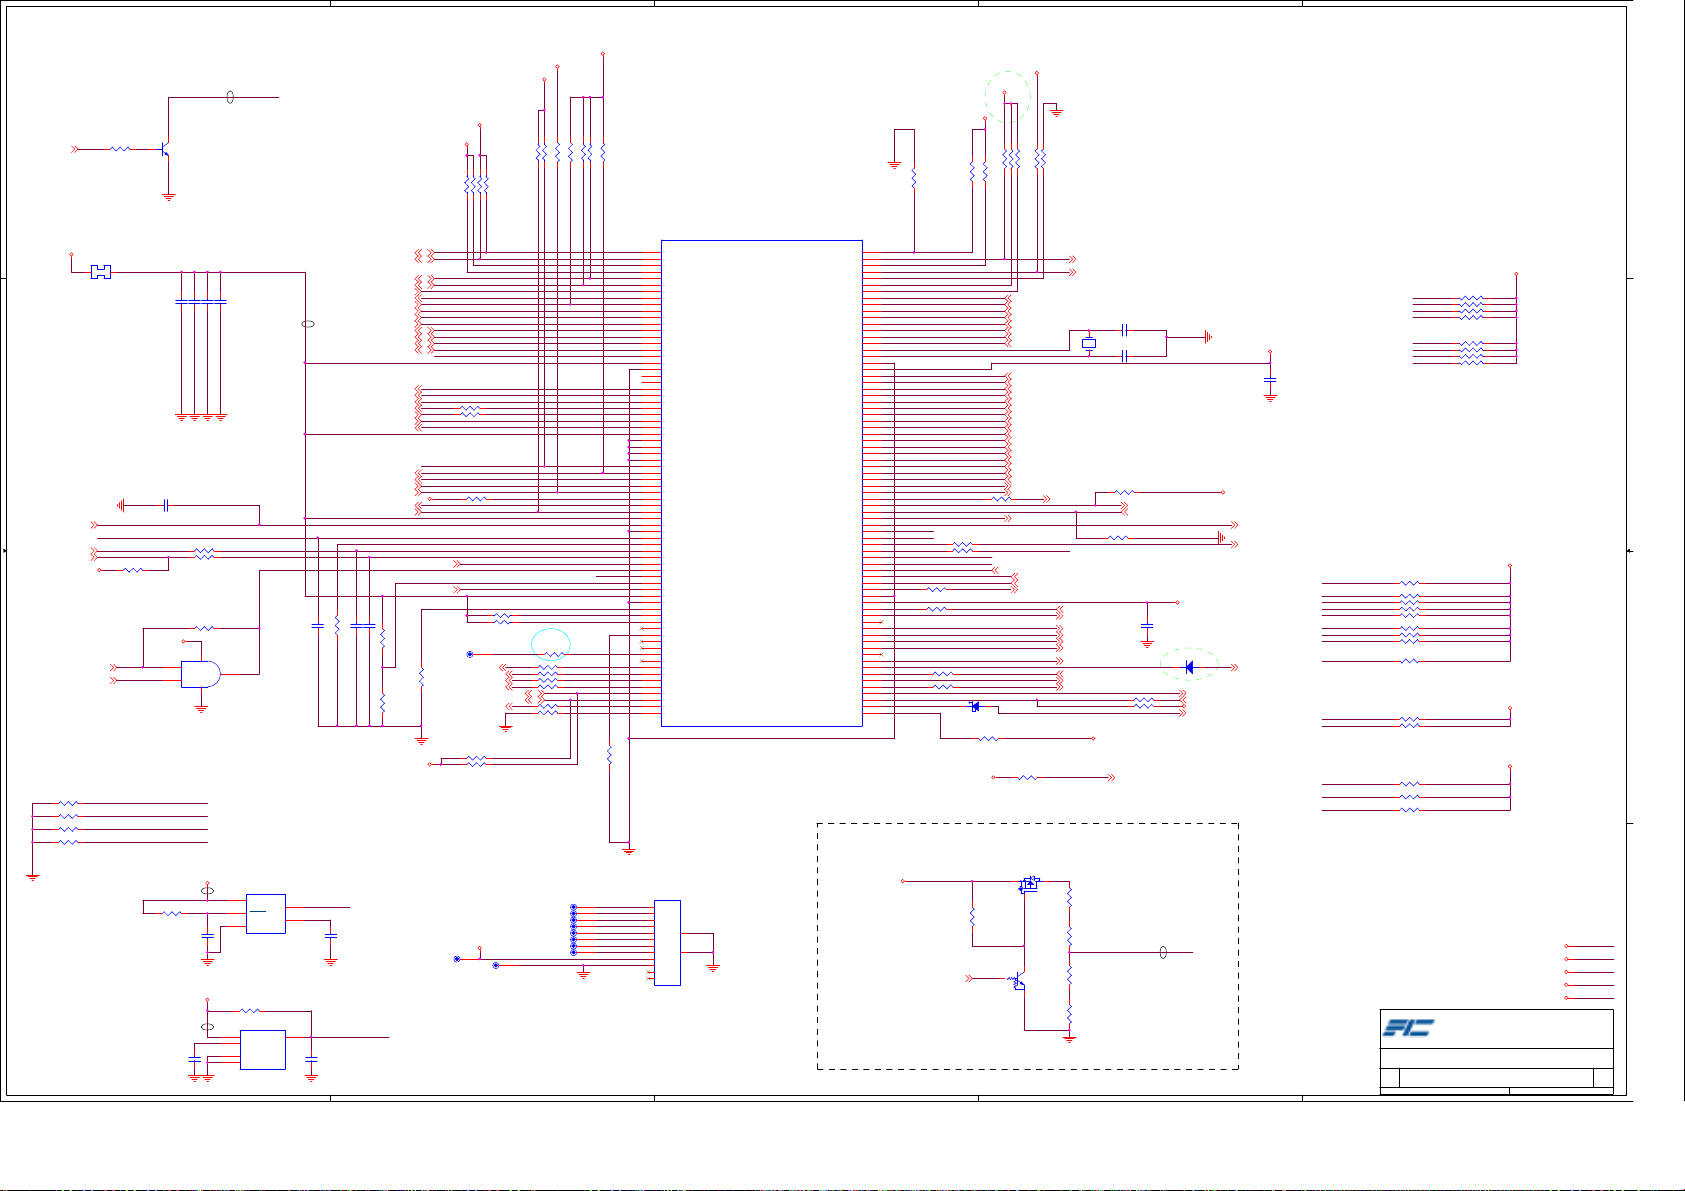The width and height of the screenshot is (1685, 1191).
Task: Select the ground symbol under the top-left transistor
Action: [x=169, y=197]
